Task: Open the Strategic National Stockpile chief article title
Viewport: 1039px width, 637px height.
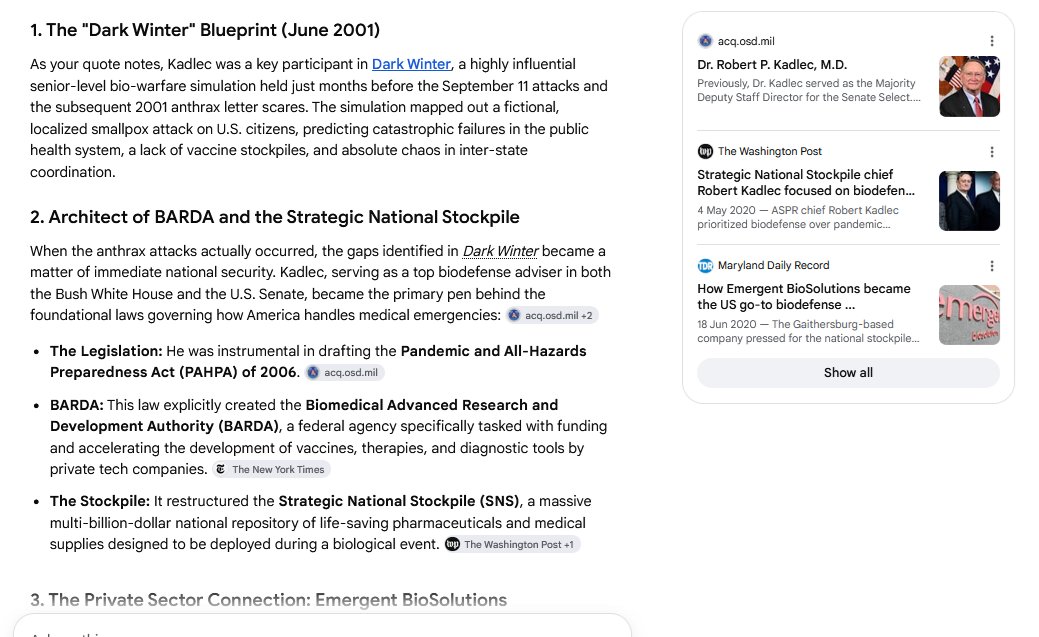Action: point(806,182)
